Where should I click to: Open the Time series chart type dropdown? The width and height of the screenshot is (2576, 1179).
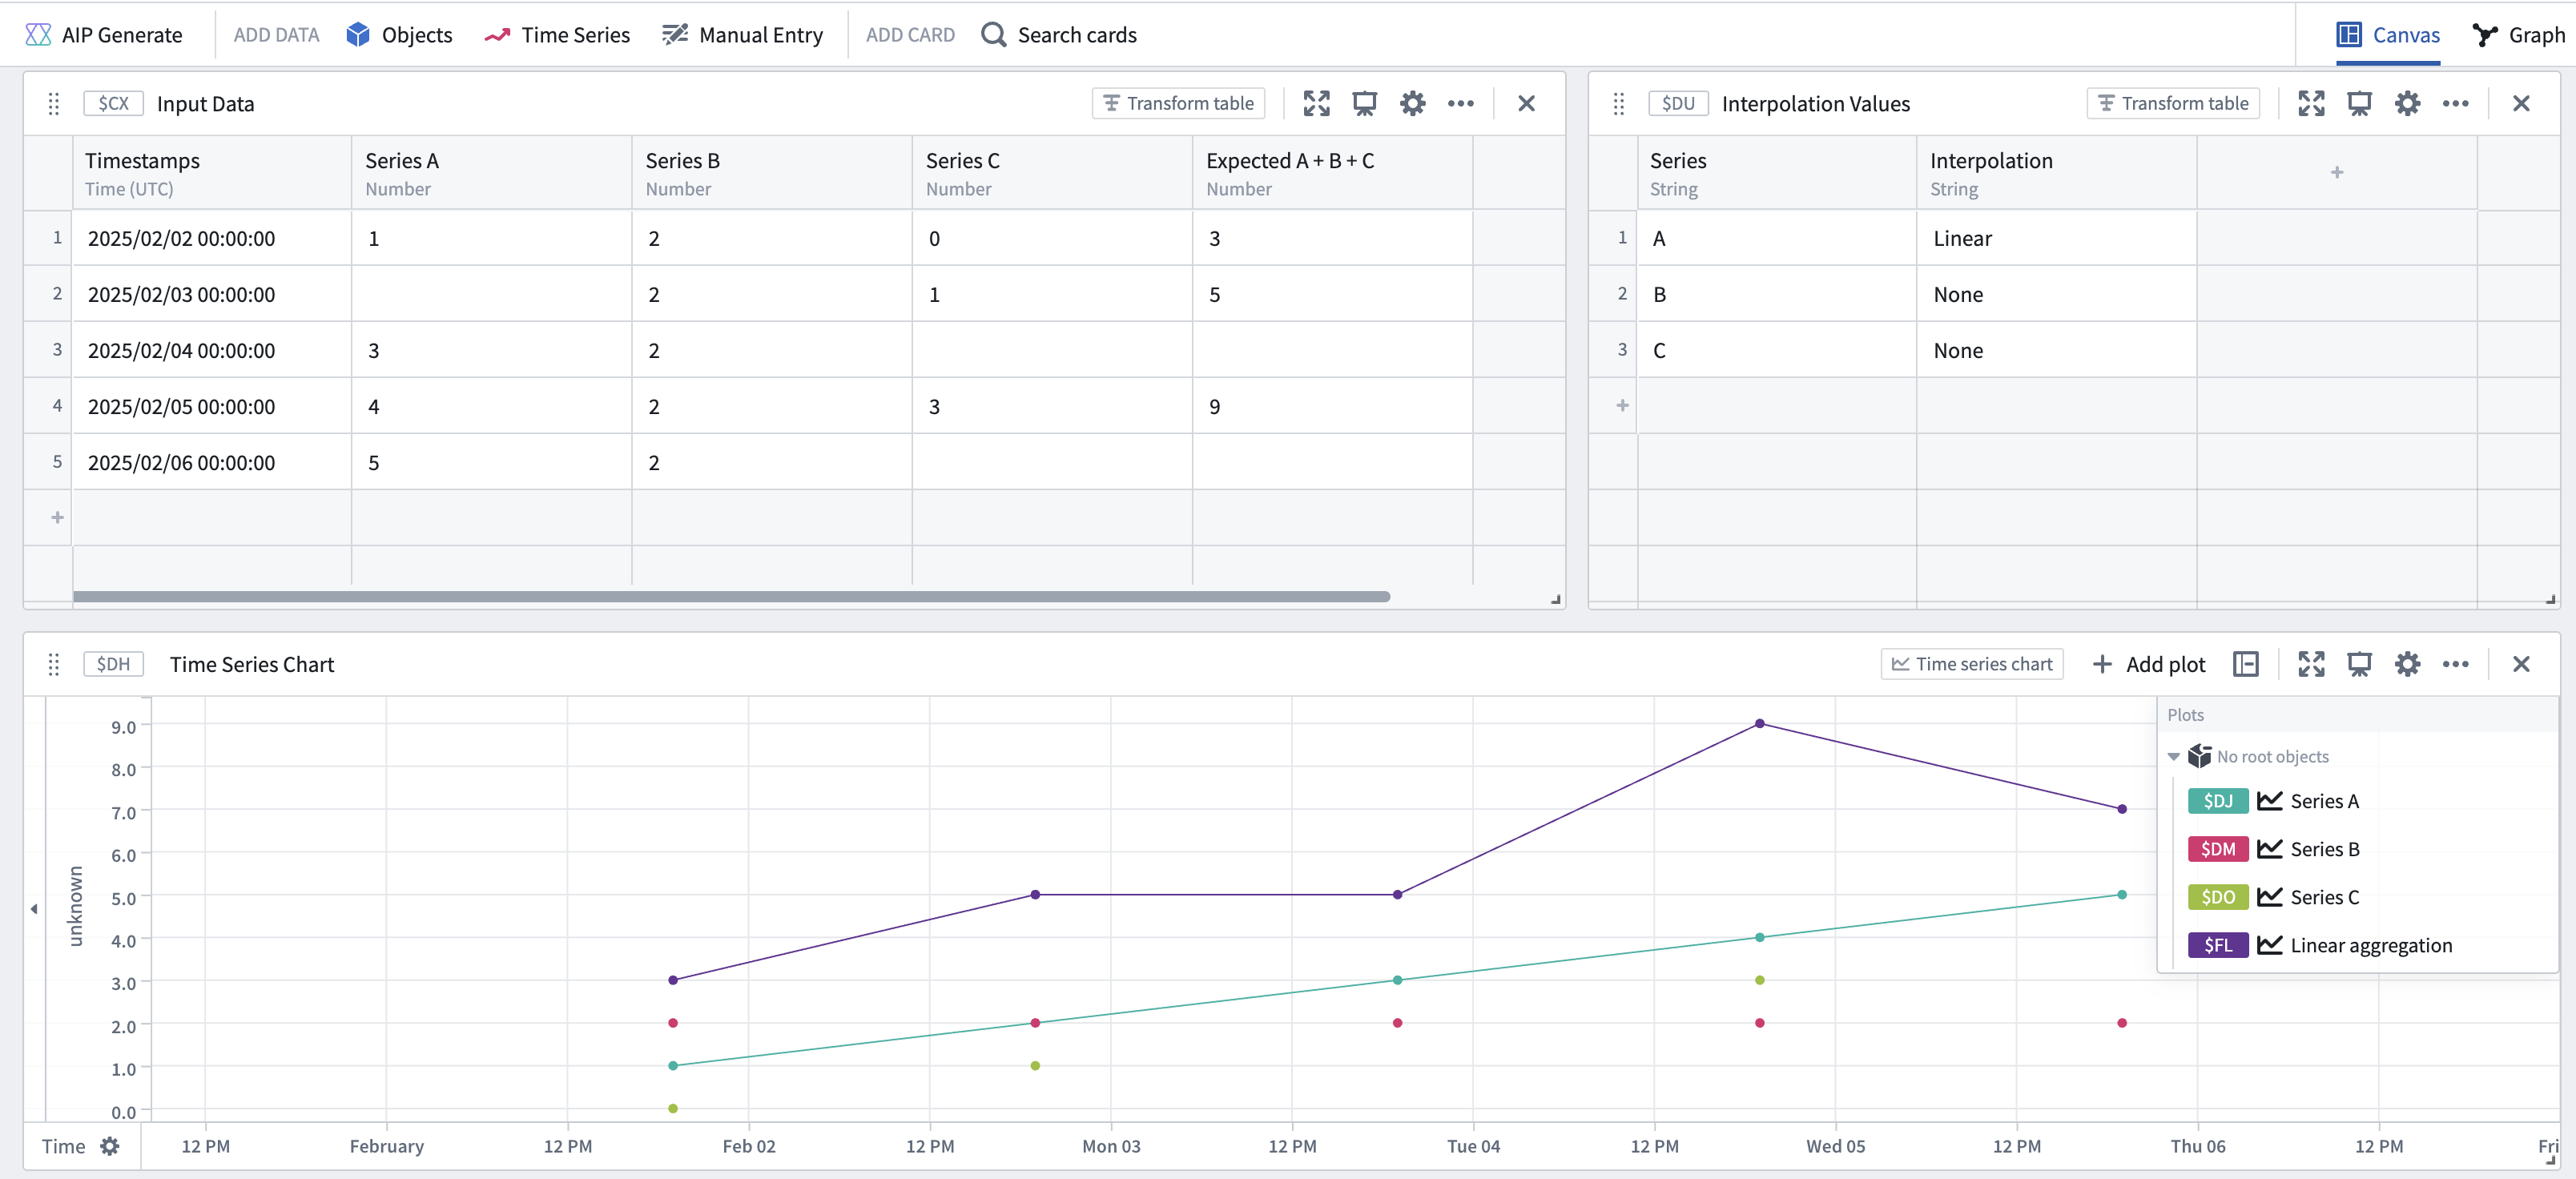coord(1971,664)
